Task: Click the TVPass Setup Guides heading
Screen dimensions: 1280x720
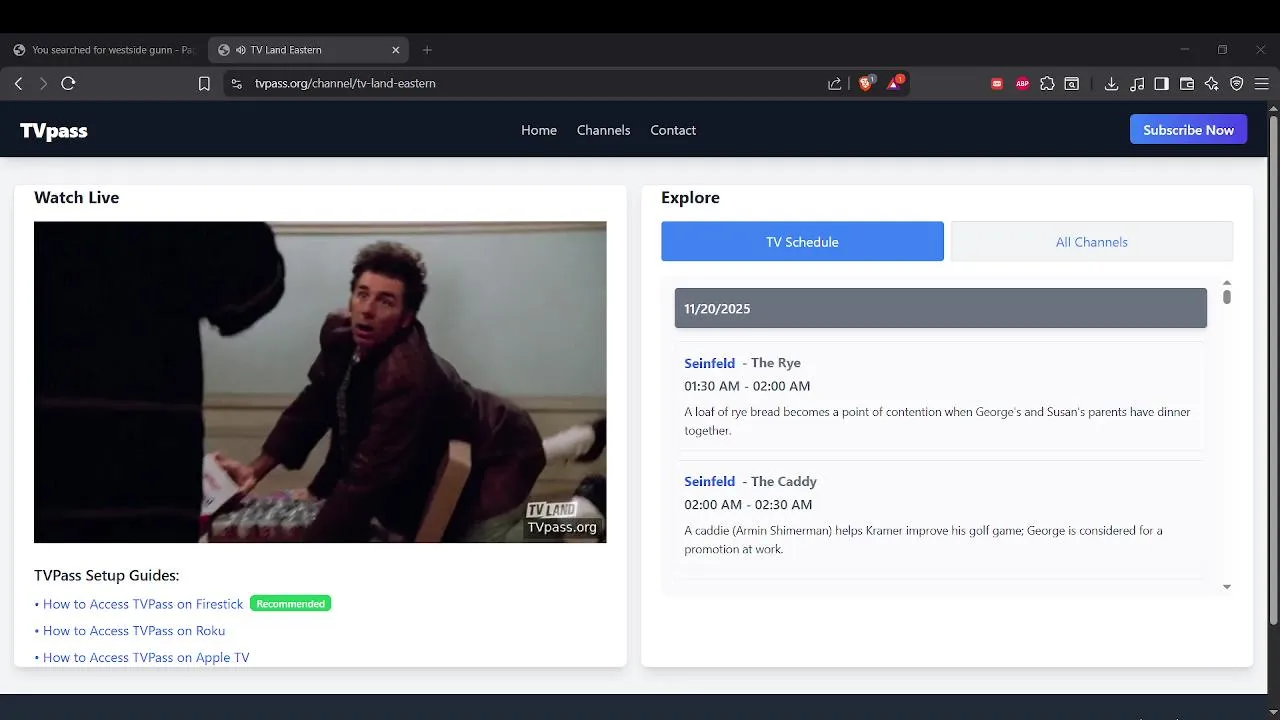Action: point(106,575)
